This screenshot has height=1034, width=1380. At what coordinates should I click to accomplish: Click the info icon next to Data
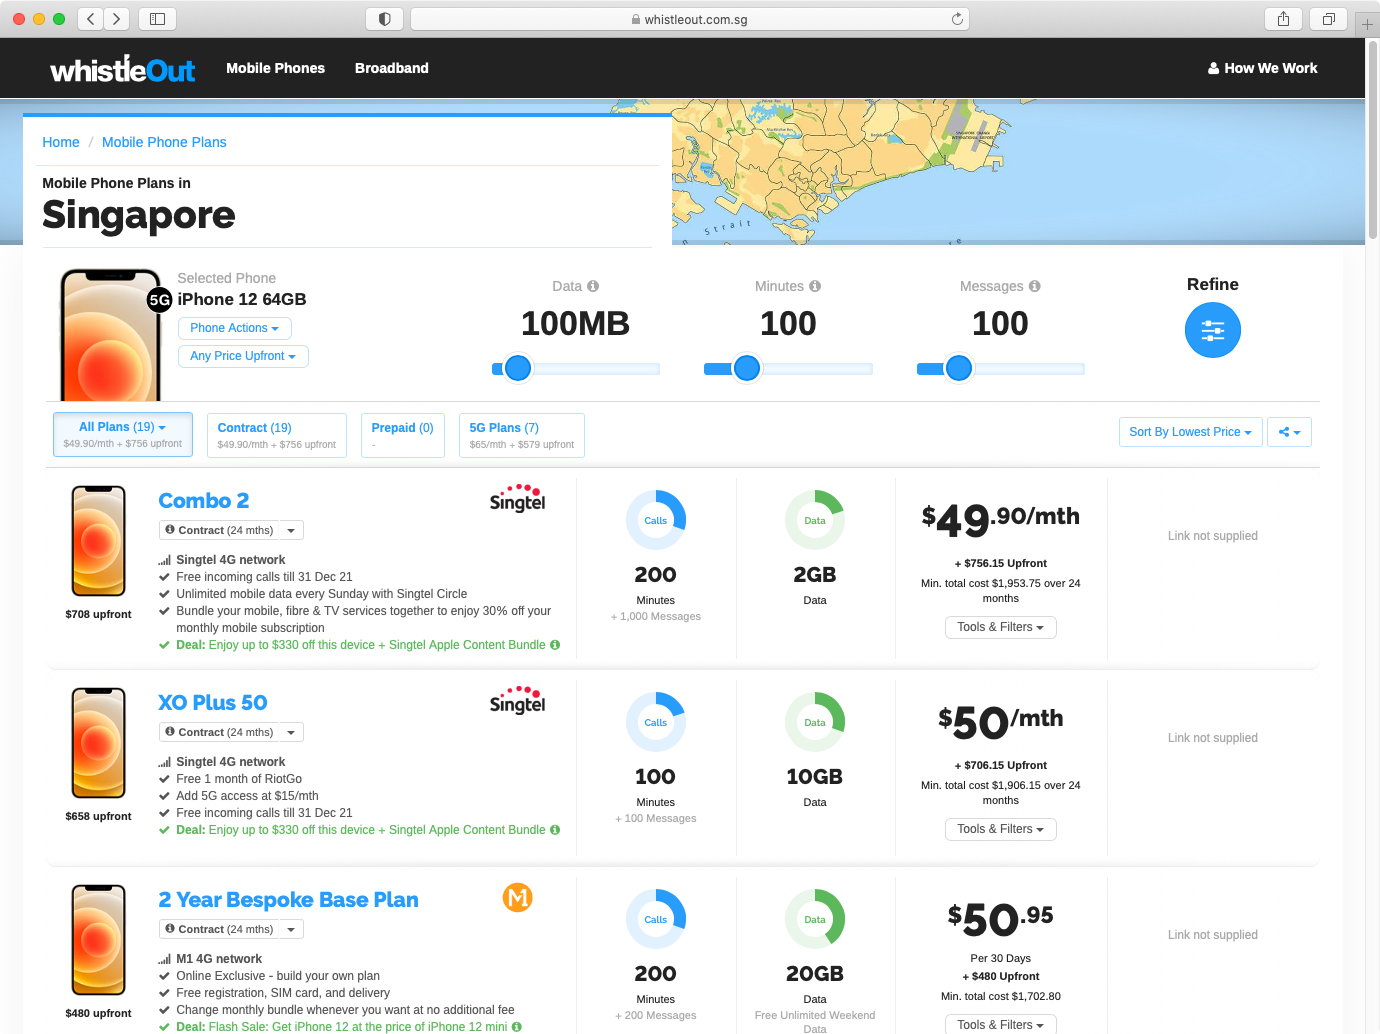(593, 286)
